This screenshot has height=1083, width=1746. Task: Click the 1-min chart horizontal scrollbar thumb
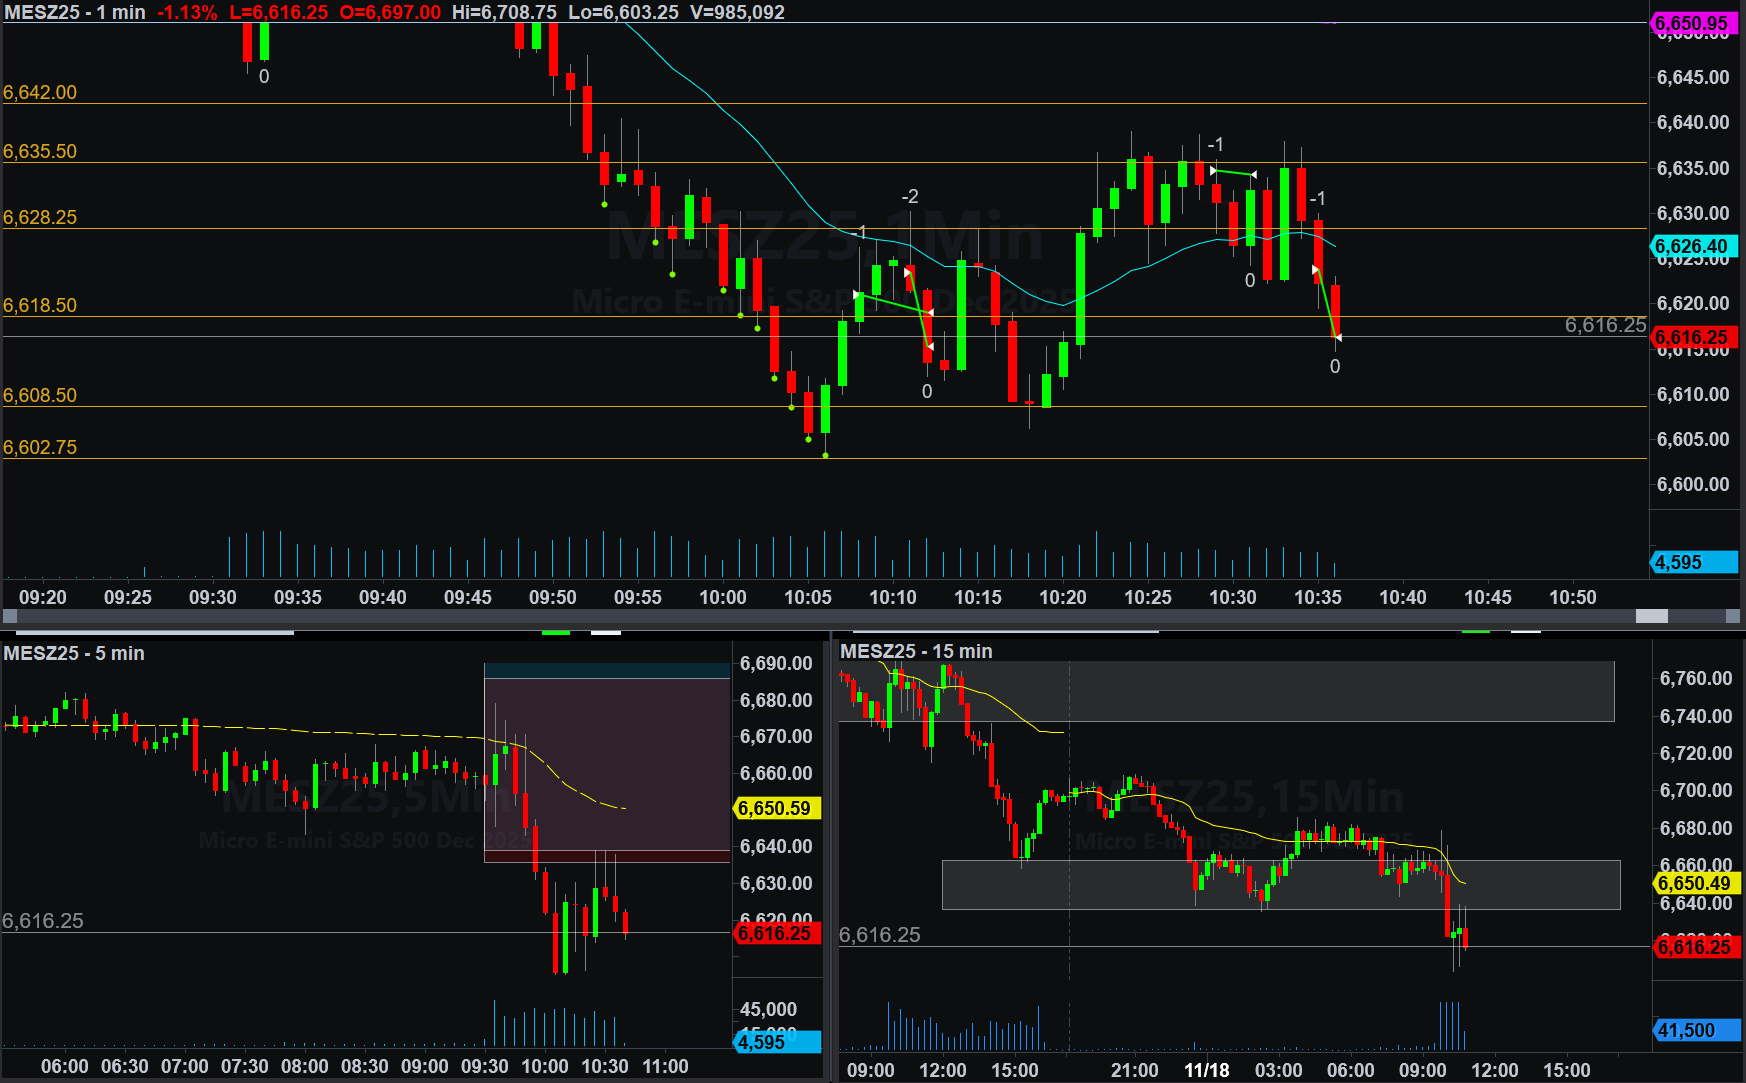pyautogui.click(x=1651, y=616)
